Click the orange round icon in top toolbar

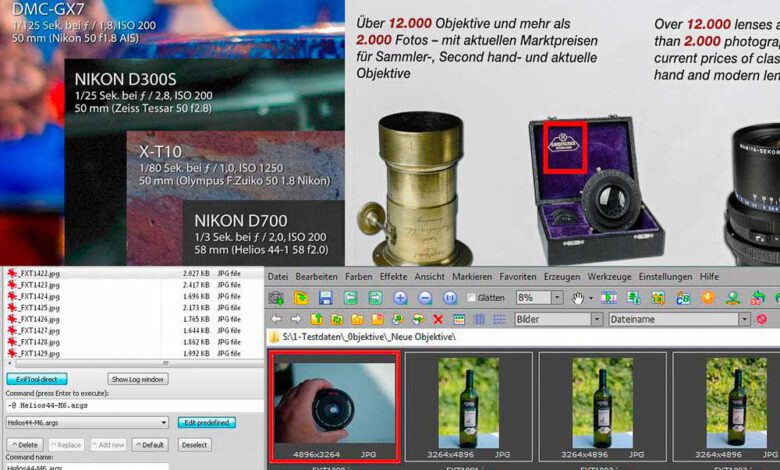tap(708, 297)
